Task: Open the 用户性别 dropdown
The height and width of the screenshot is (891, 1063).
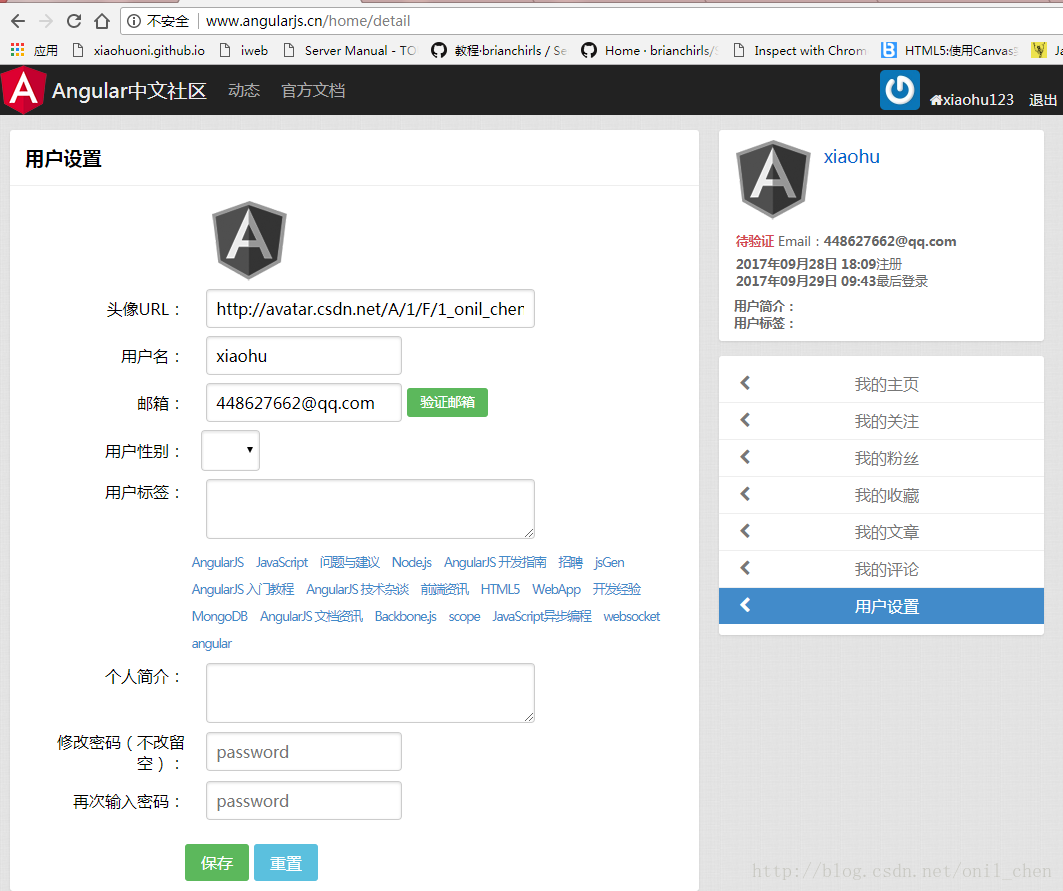Action: point(230,450)
